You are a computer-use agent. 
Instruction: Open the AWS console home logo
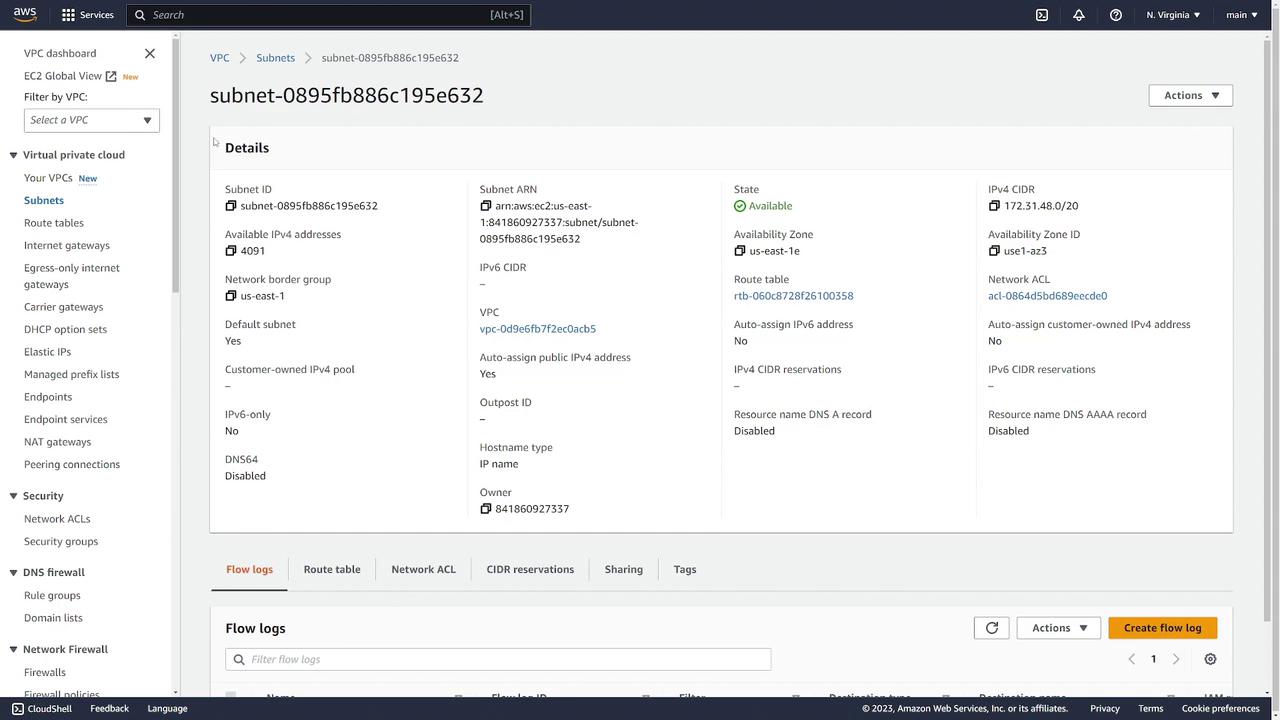(25, 15)
